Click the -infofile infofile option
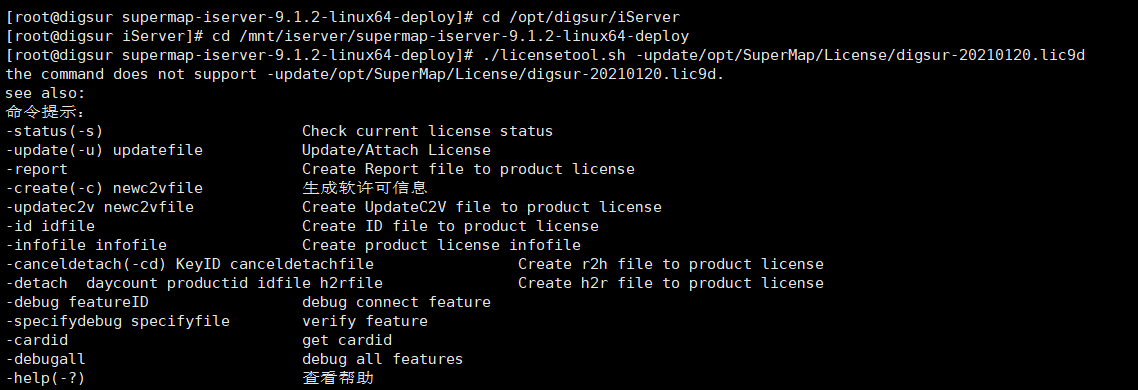This screenshot has width=1138, height=390. 86,245
